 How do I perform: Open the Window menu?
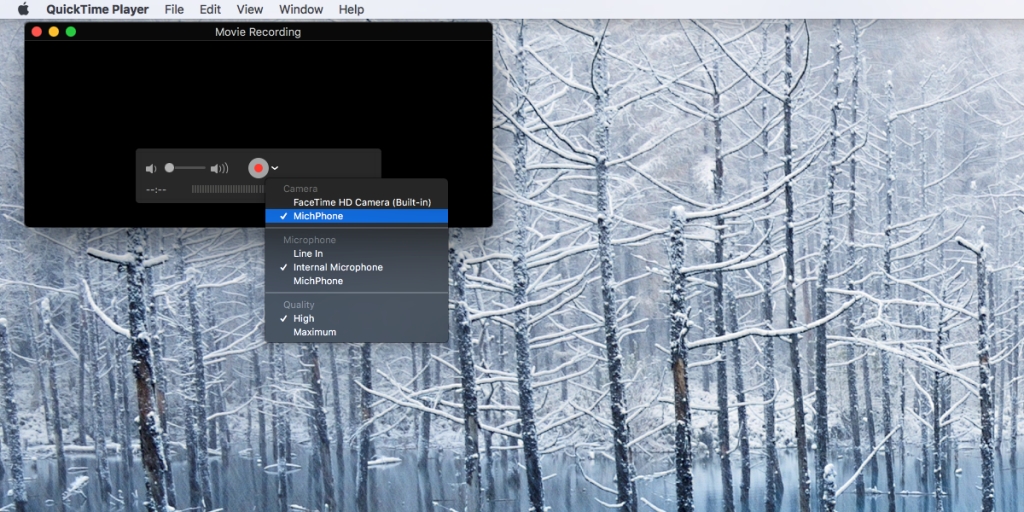pyautogui.click(x=301, y=10)
